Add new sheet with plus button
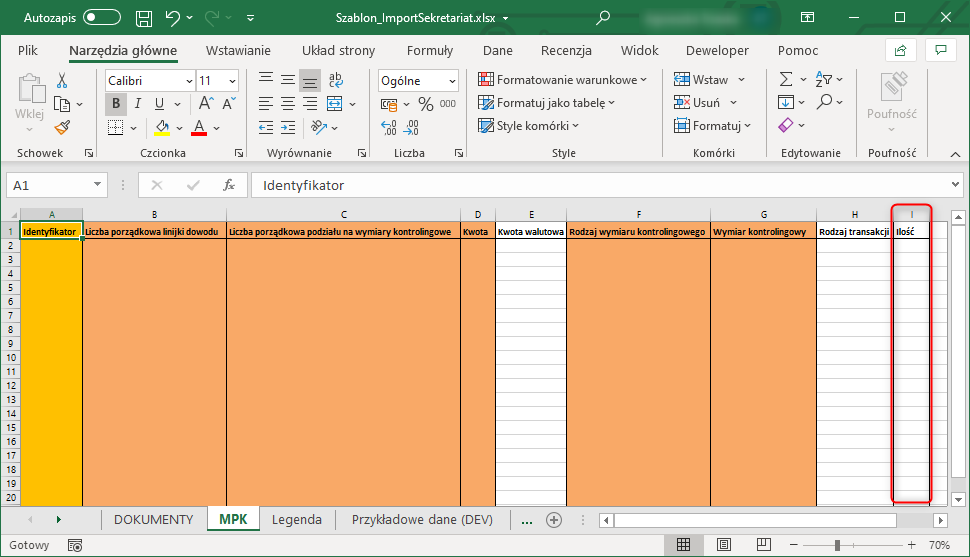The height and width of the screenshot is (557, 970). click(553, 520)
